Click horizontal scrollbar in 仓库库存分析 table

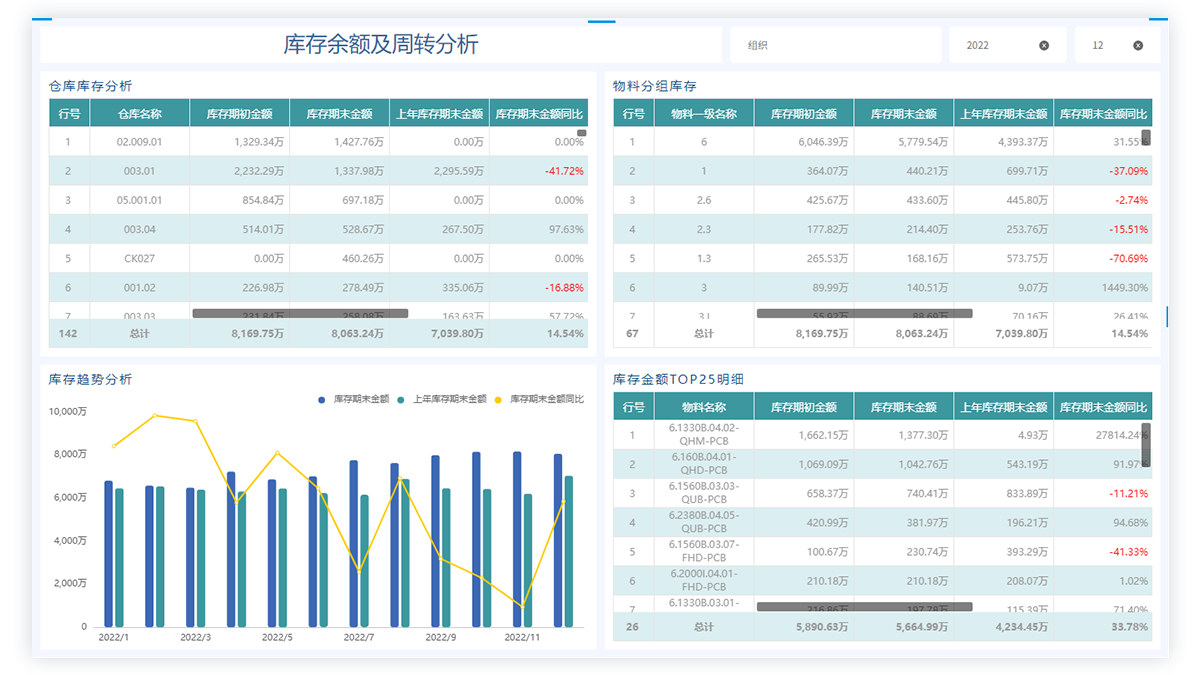click(300, 314)
